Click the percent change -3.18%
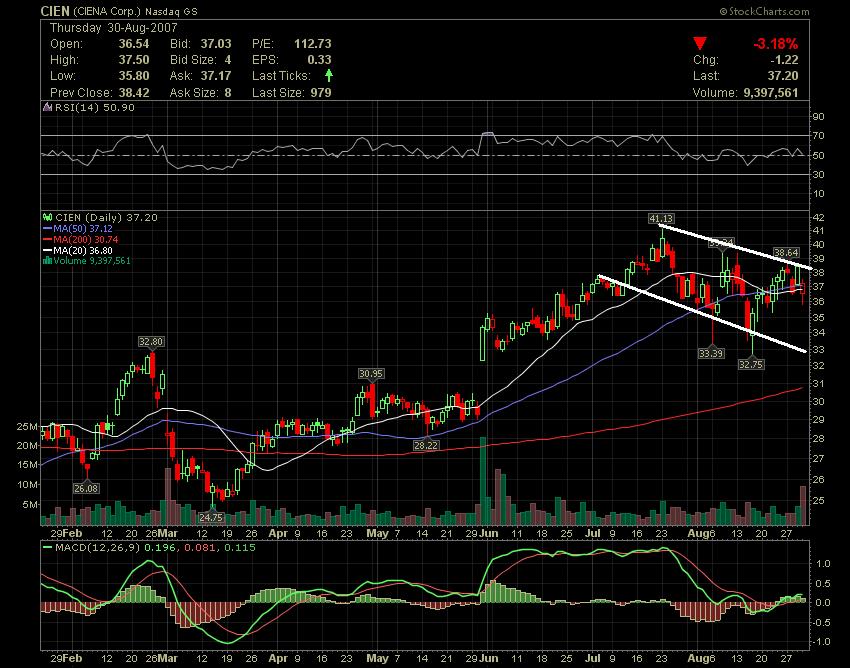 click(x=775, y=43)
